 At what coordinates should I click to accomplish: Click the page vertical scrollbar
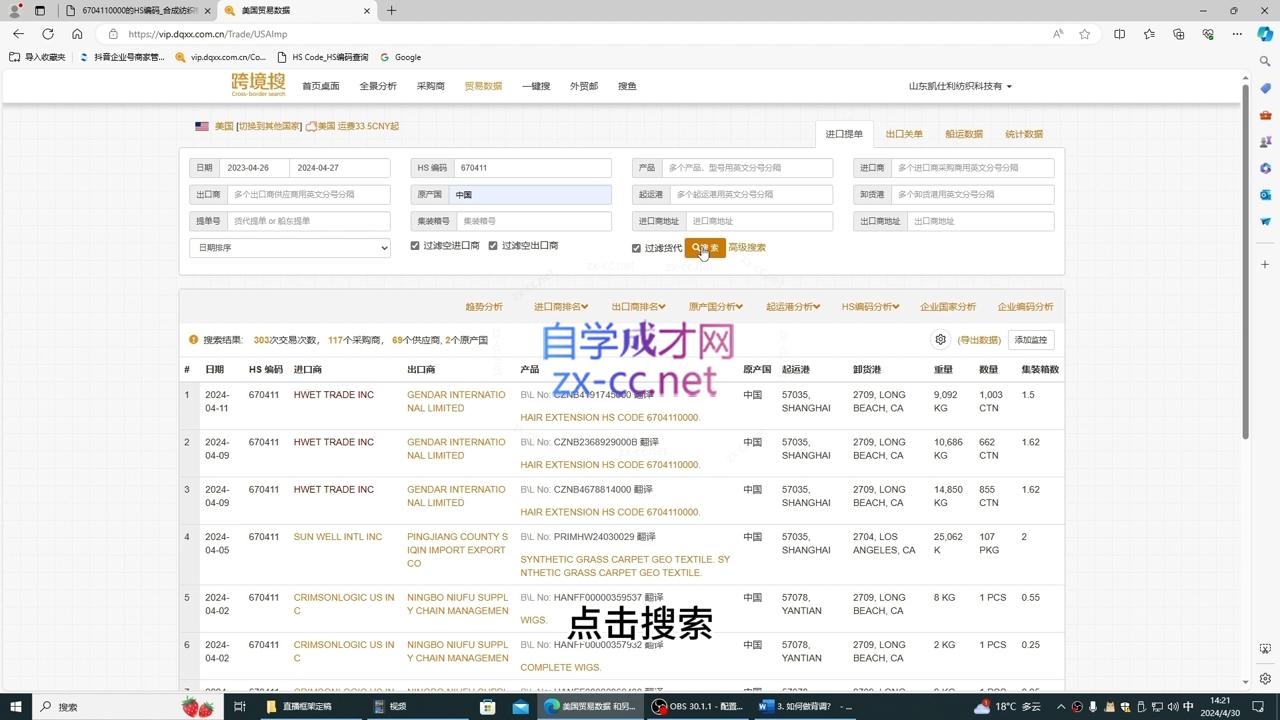1245,260
